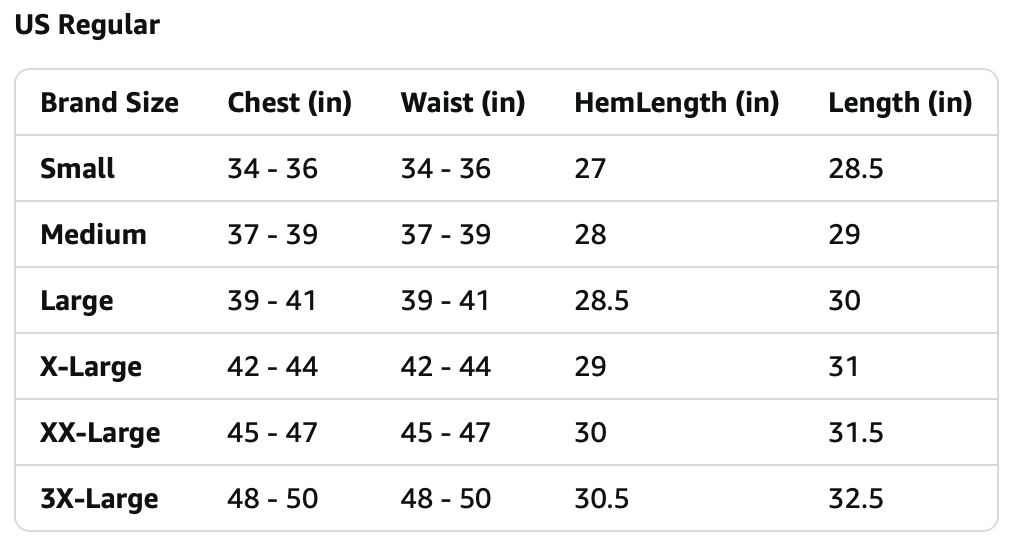Click the Waist (in) column header
The height and width of the screenshot is (552, 1016).
coord(463,103)
